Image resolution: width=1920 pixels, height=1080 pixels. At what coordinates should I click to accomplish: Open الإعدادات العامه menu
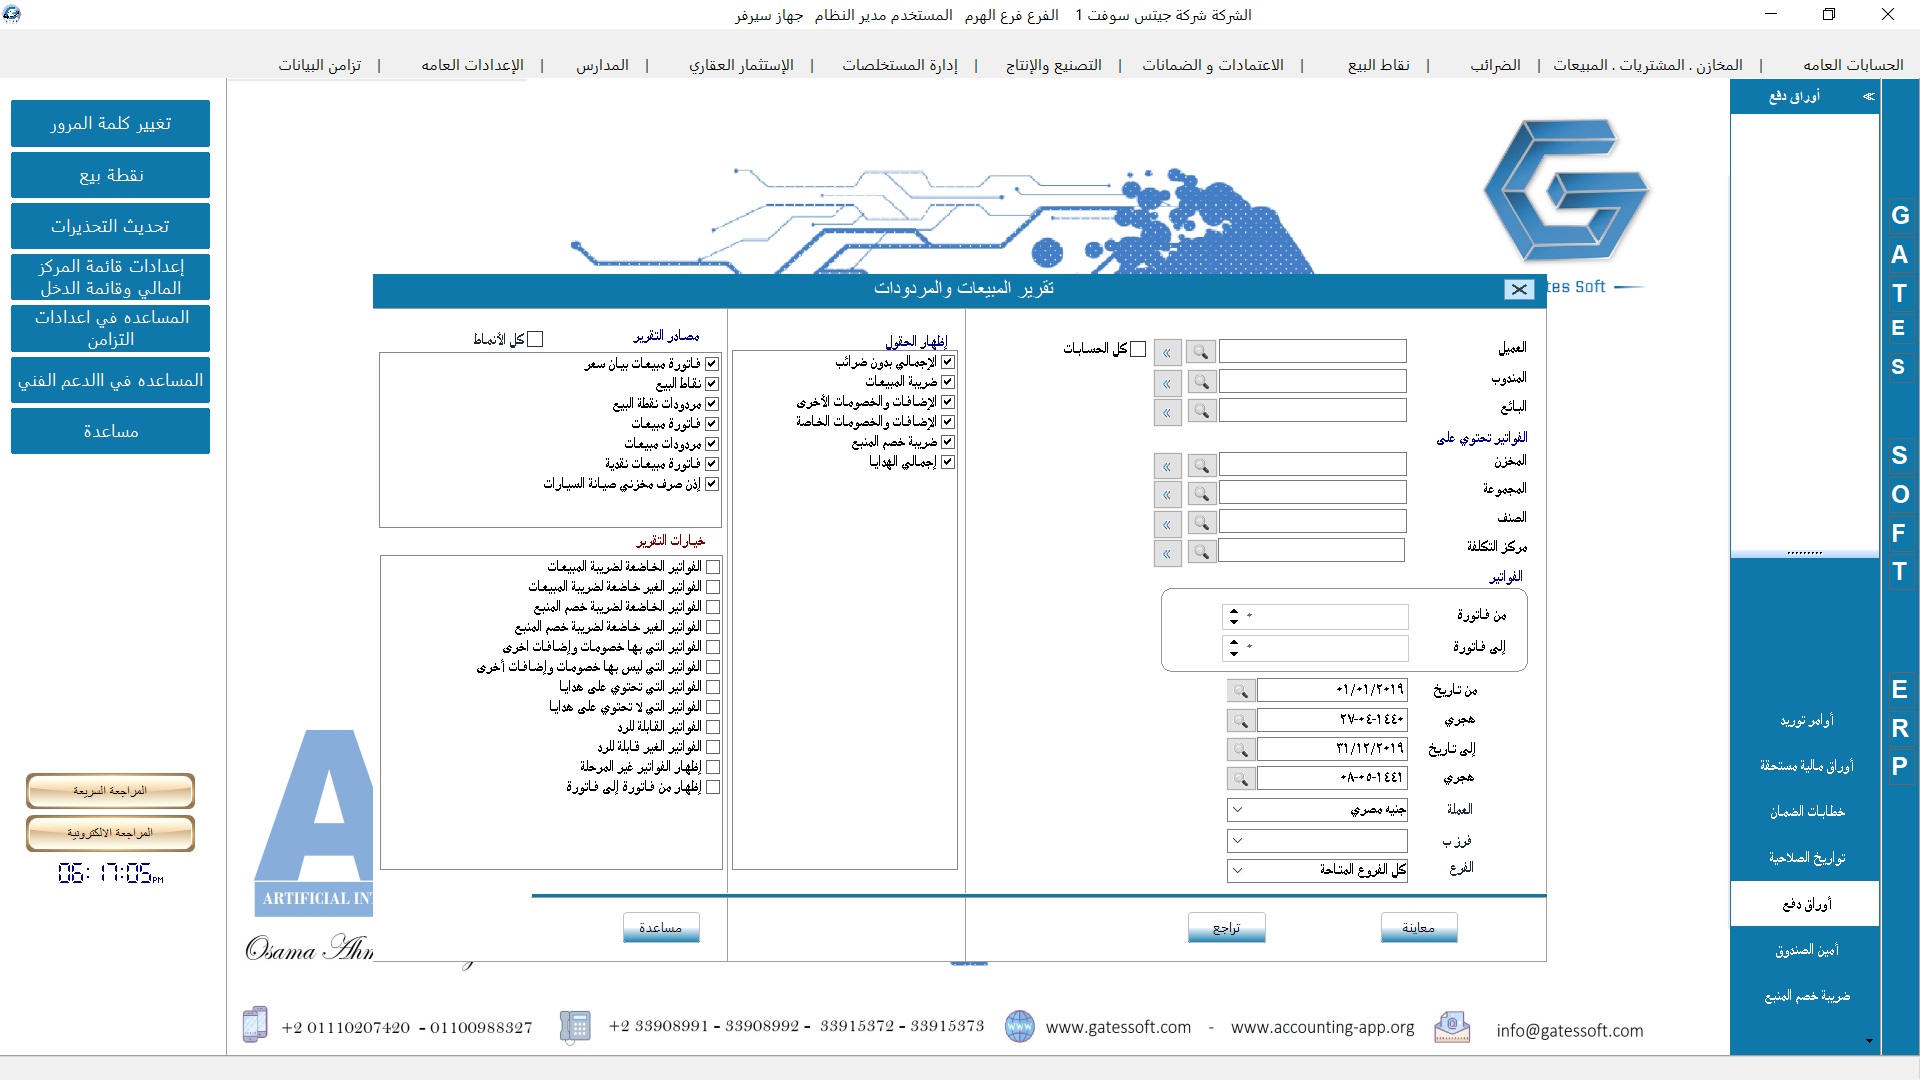[x=472, y=65]
